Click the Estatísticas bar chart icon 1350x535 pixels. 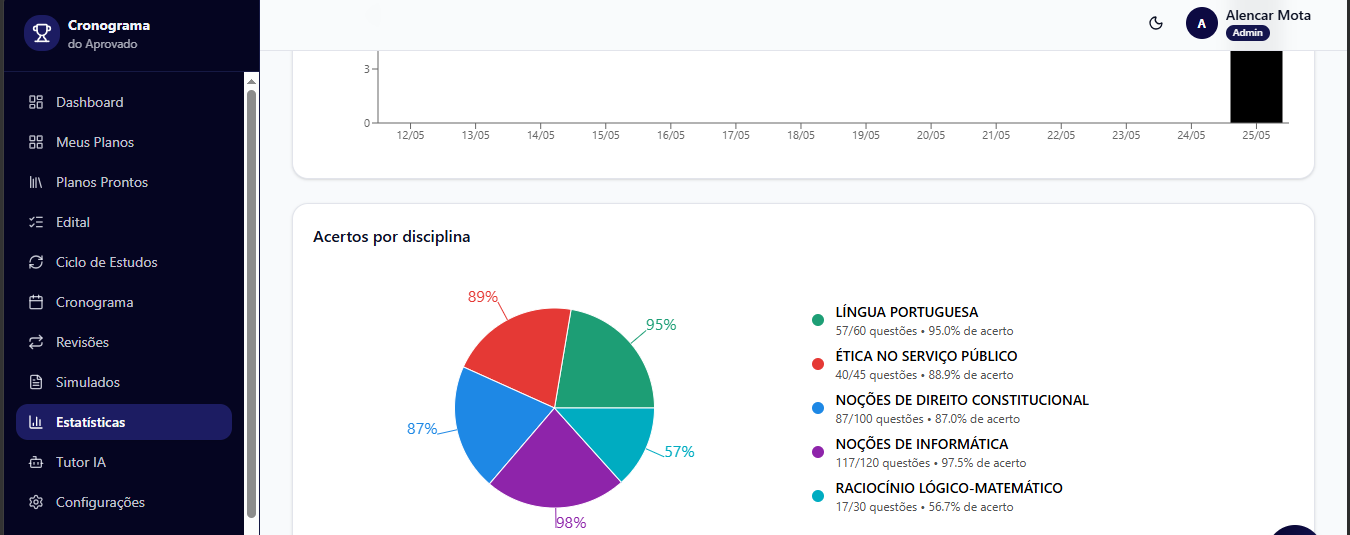pos(36,422)
